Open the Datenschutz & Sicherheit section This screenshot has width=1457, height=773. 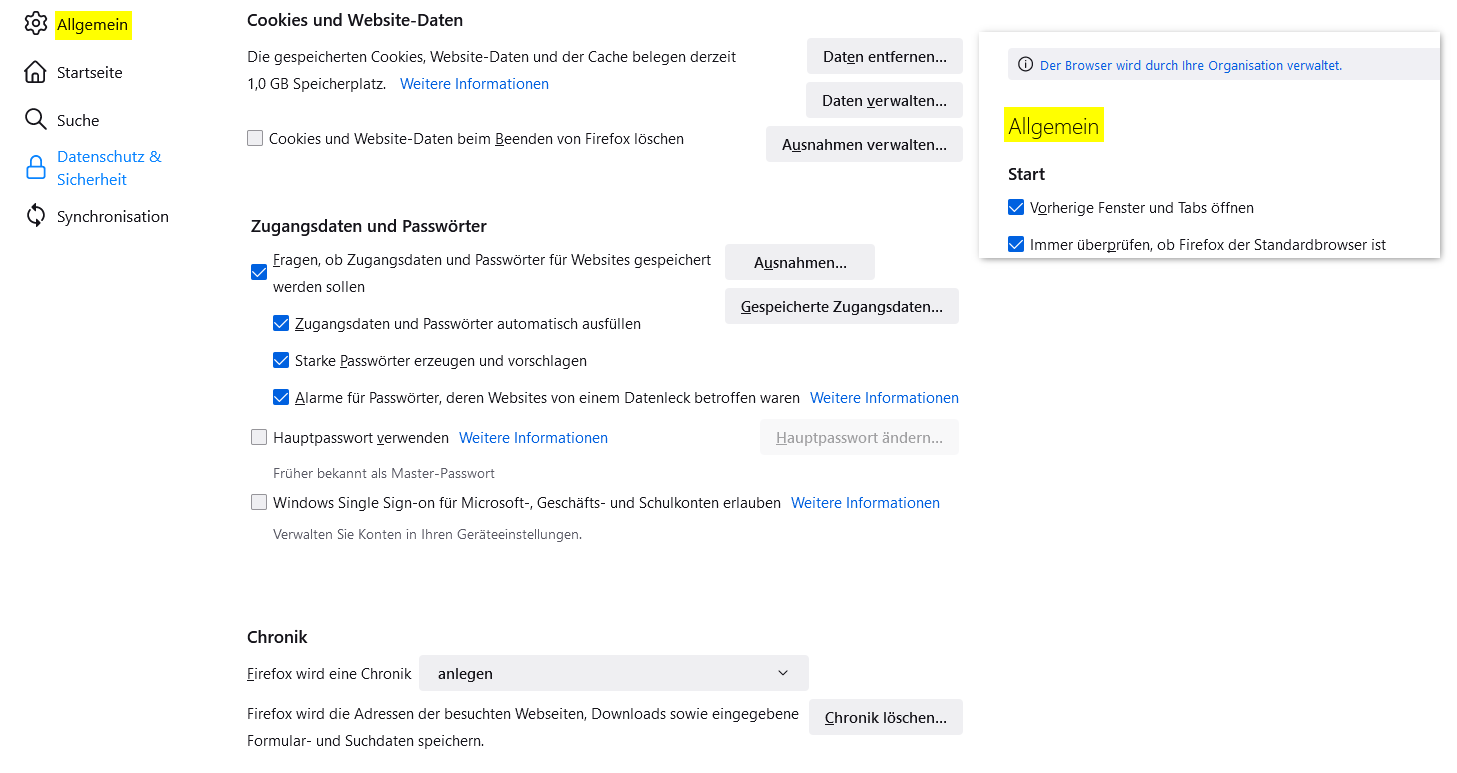(108, 168)
